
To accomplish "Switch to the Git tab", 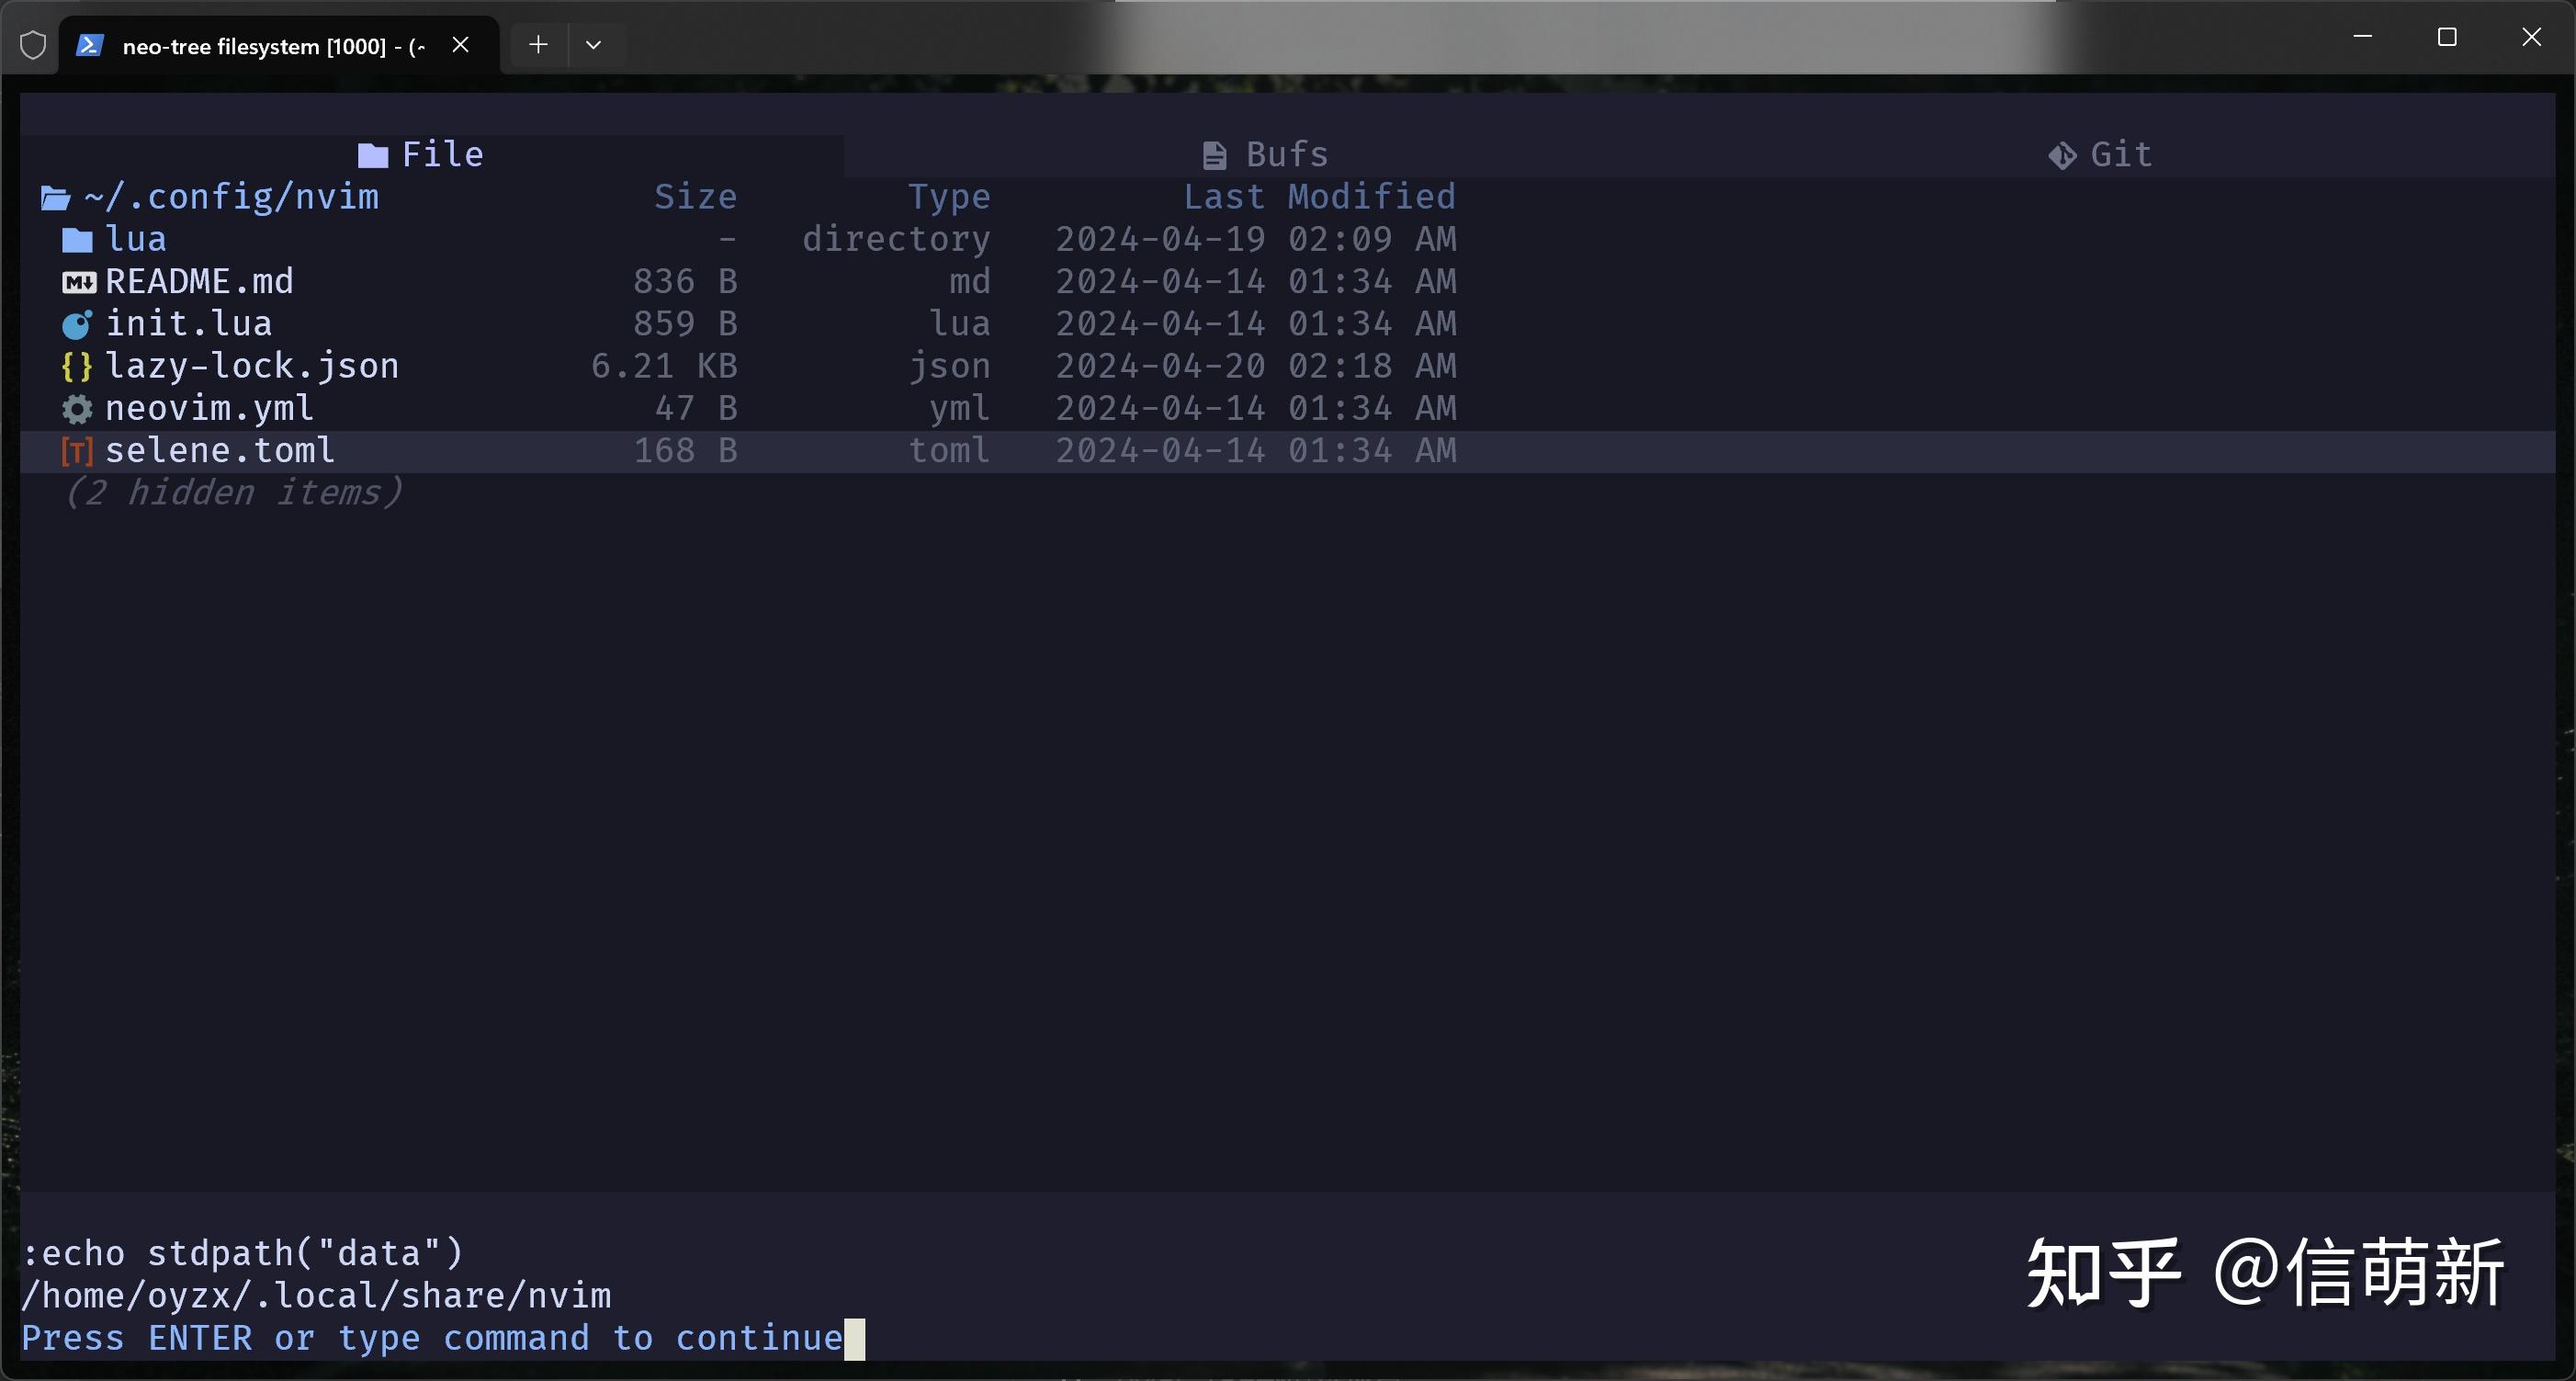I will 2122,154.
